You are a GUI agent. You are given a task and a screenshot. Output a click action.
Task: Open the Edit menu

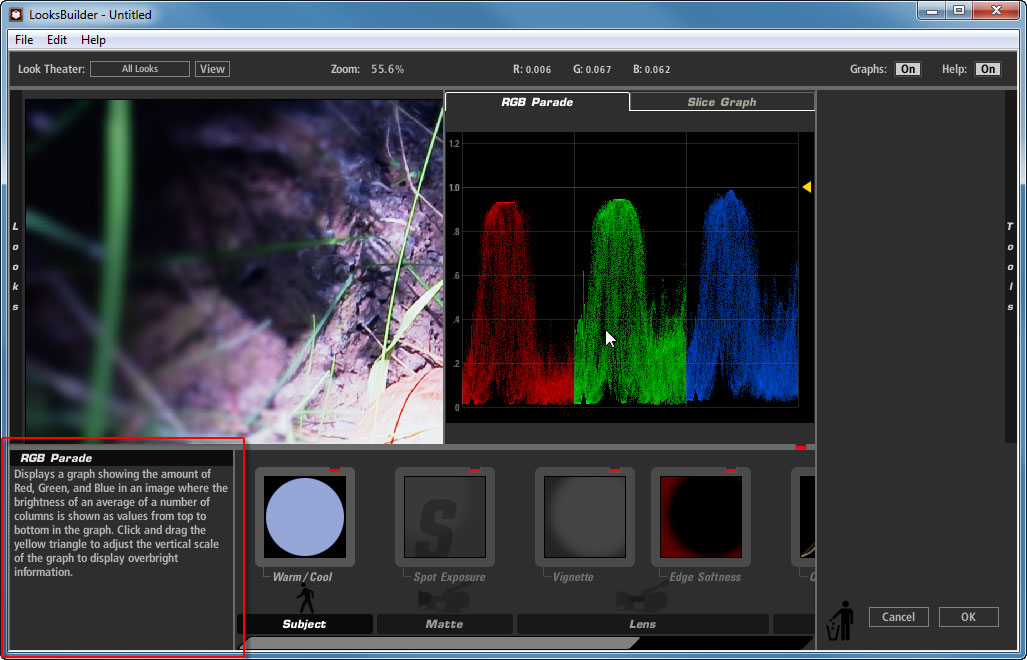pyautogui.click(x=57, y=40)
